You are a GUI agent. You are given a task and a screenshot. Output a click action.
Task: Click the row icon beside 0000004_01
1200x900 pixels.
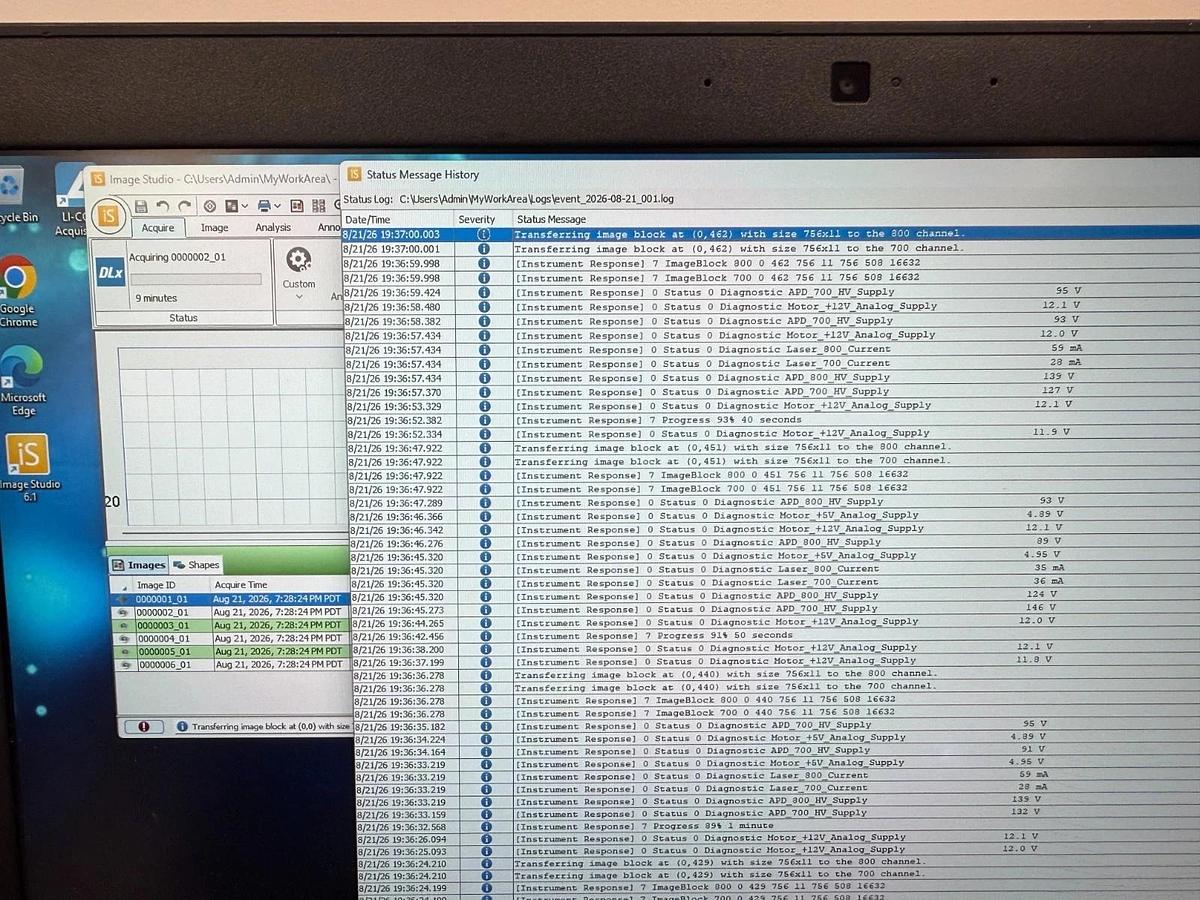pyautogui.click(x=124, y=638)
